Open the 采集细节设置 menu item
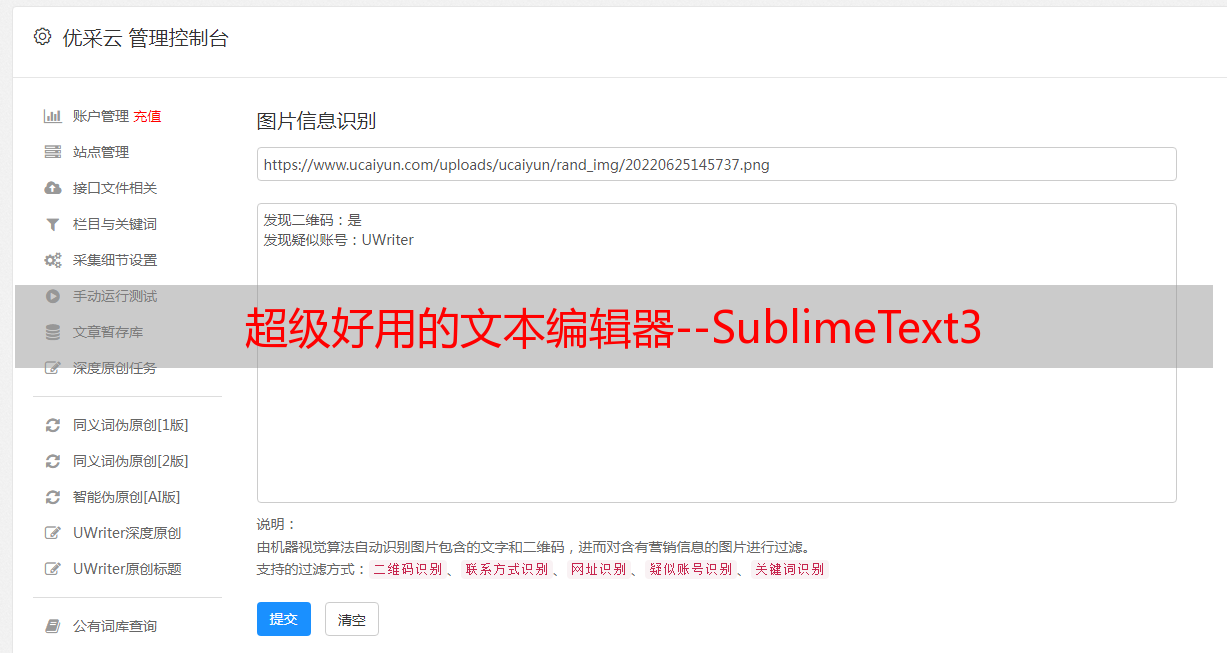 115,260
